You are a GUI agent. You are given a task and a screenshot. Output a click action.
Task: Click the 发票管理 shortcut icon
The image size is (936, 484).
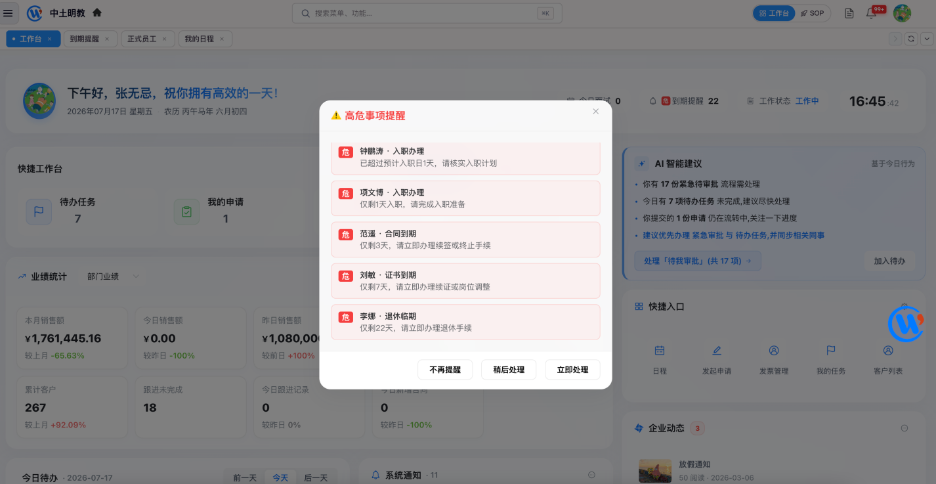774,350
